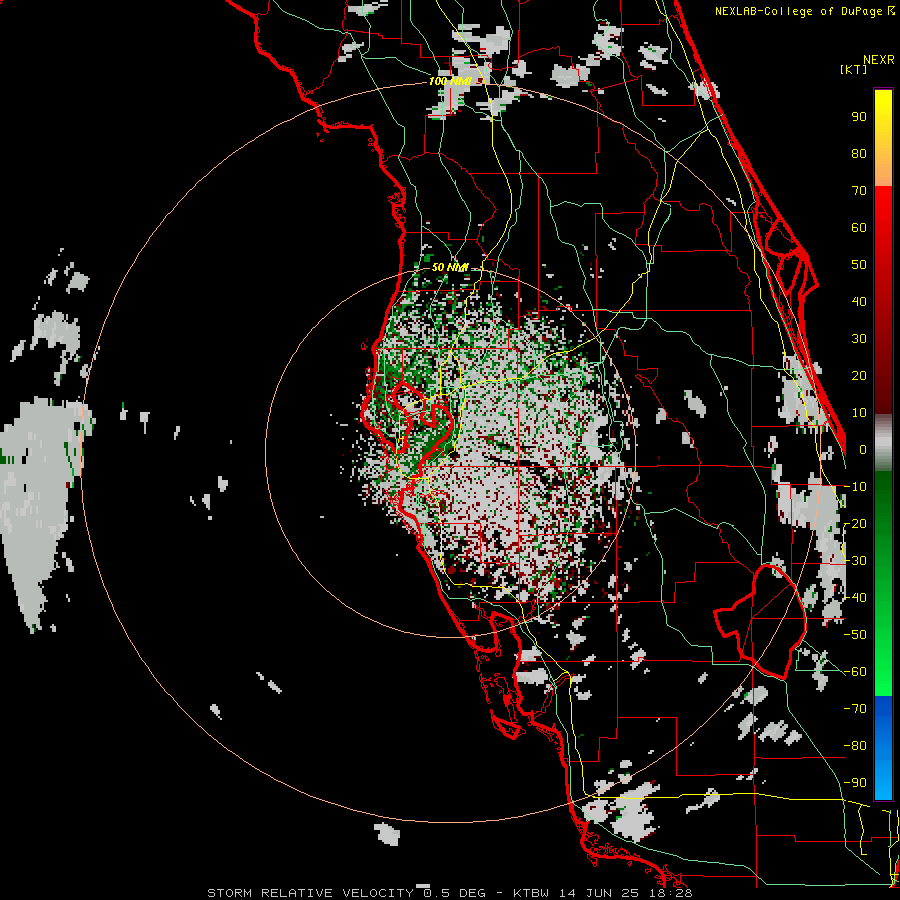The height and width of the screenshot is (900, 900).
Task: Click the NEXR label above the color scale
Action: pyautogui.click(x=878, y=60)
